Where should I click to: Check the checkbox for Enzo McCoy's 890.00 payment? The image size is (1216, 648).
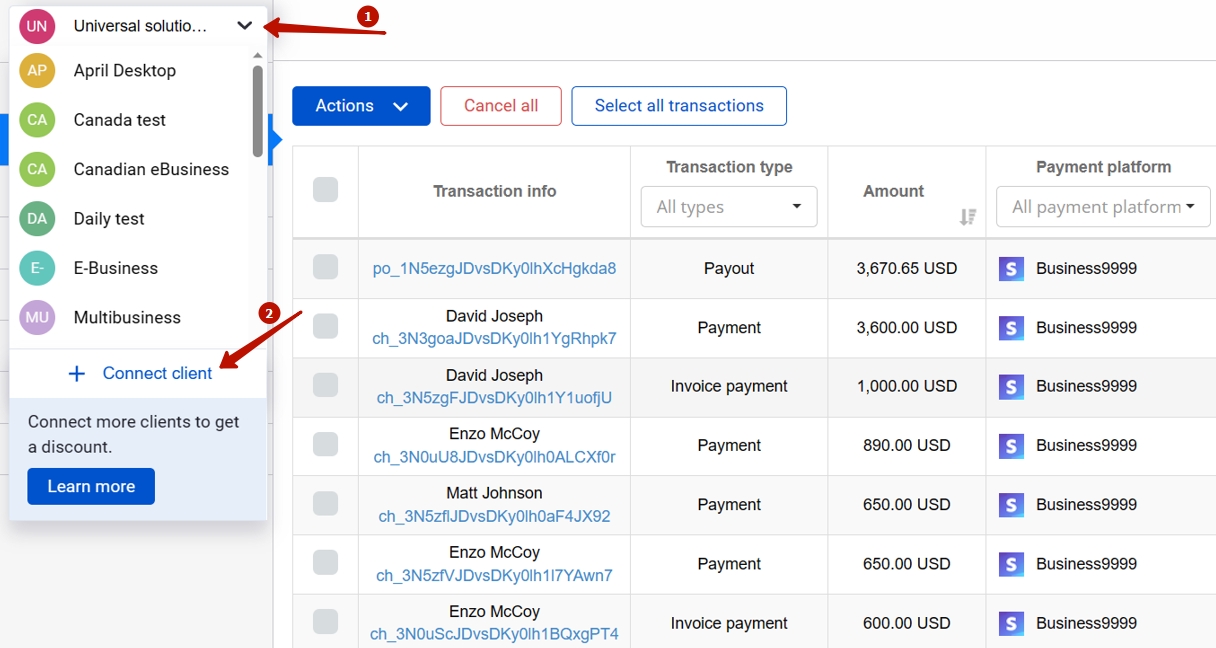point(324,446)
